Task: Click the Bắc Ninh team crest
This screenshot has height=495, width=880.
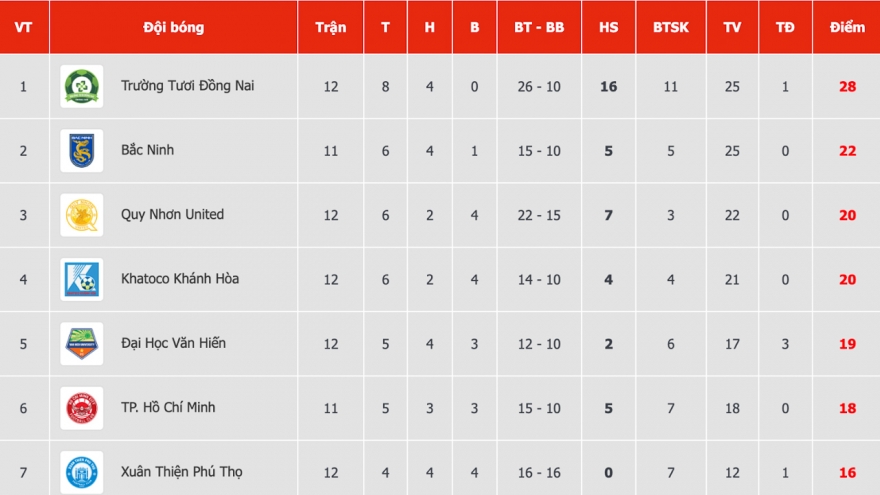Action: pos(81,150)
